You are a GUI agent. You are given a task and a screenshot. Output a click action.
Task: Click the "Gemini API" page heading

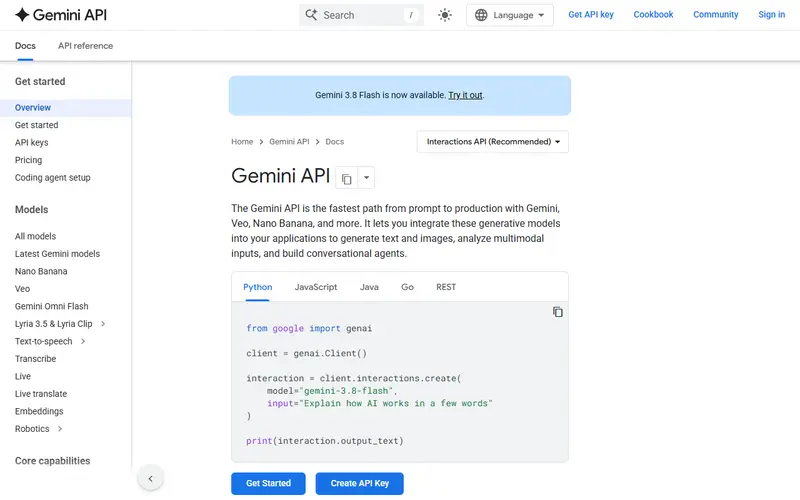pos(281,176)
